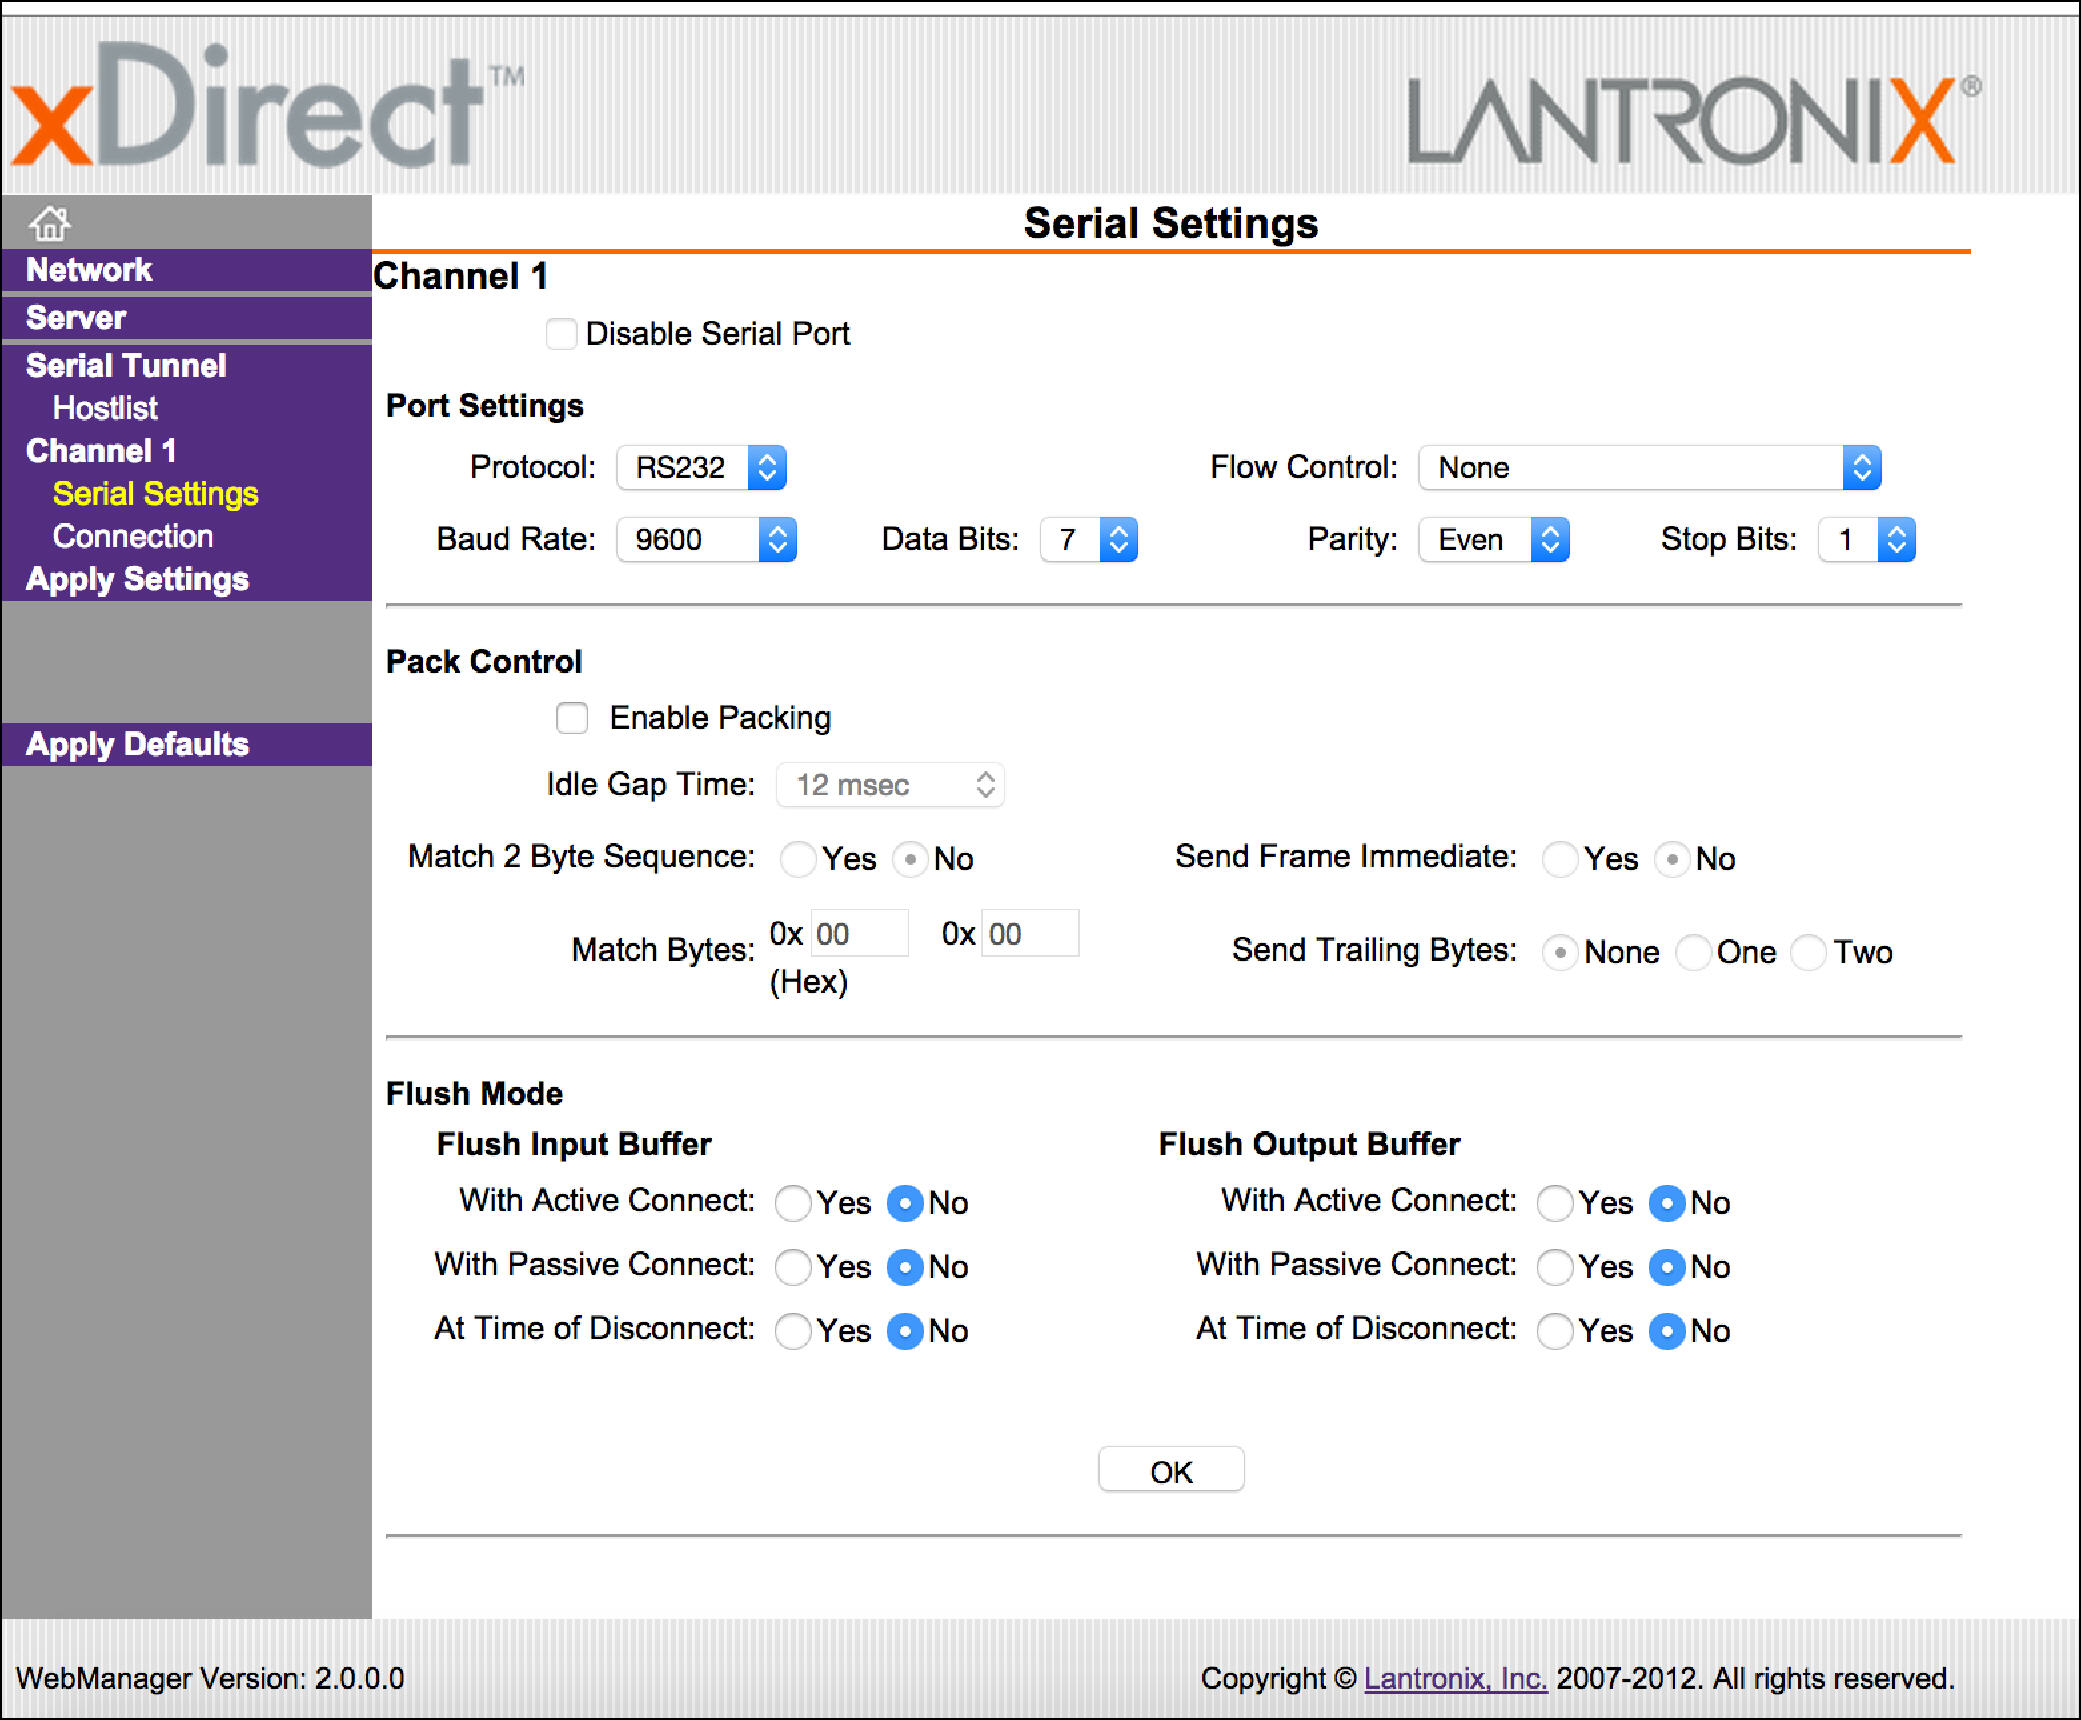Open the Idle Gap Time dropdown
This screenshot has height=1720, width=2081.
[x=890, y=785]
